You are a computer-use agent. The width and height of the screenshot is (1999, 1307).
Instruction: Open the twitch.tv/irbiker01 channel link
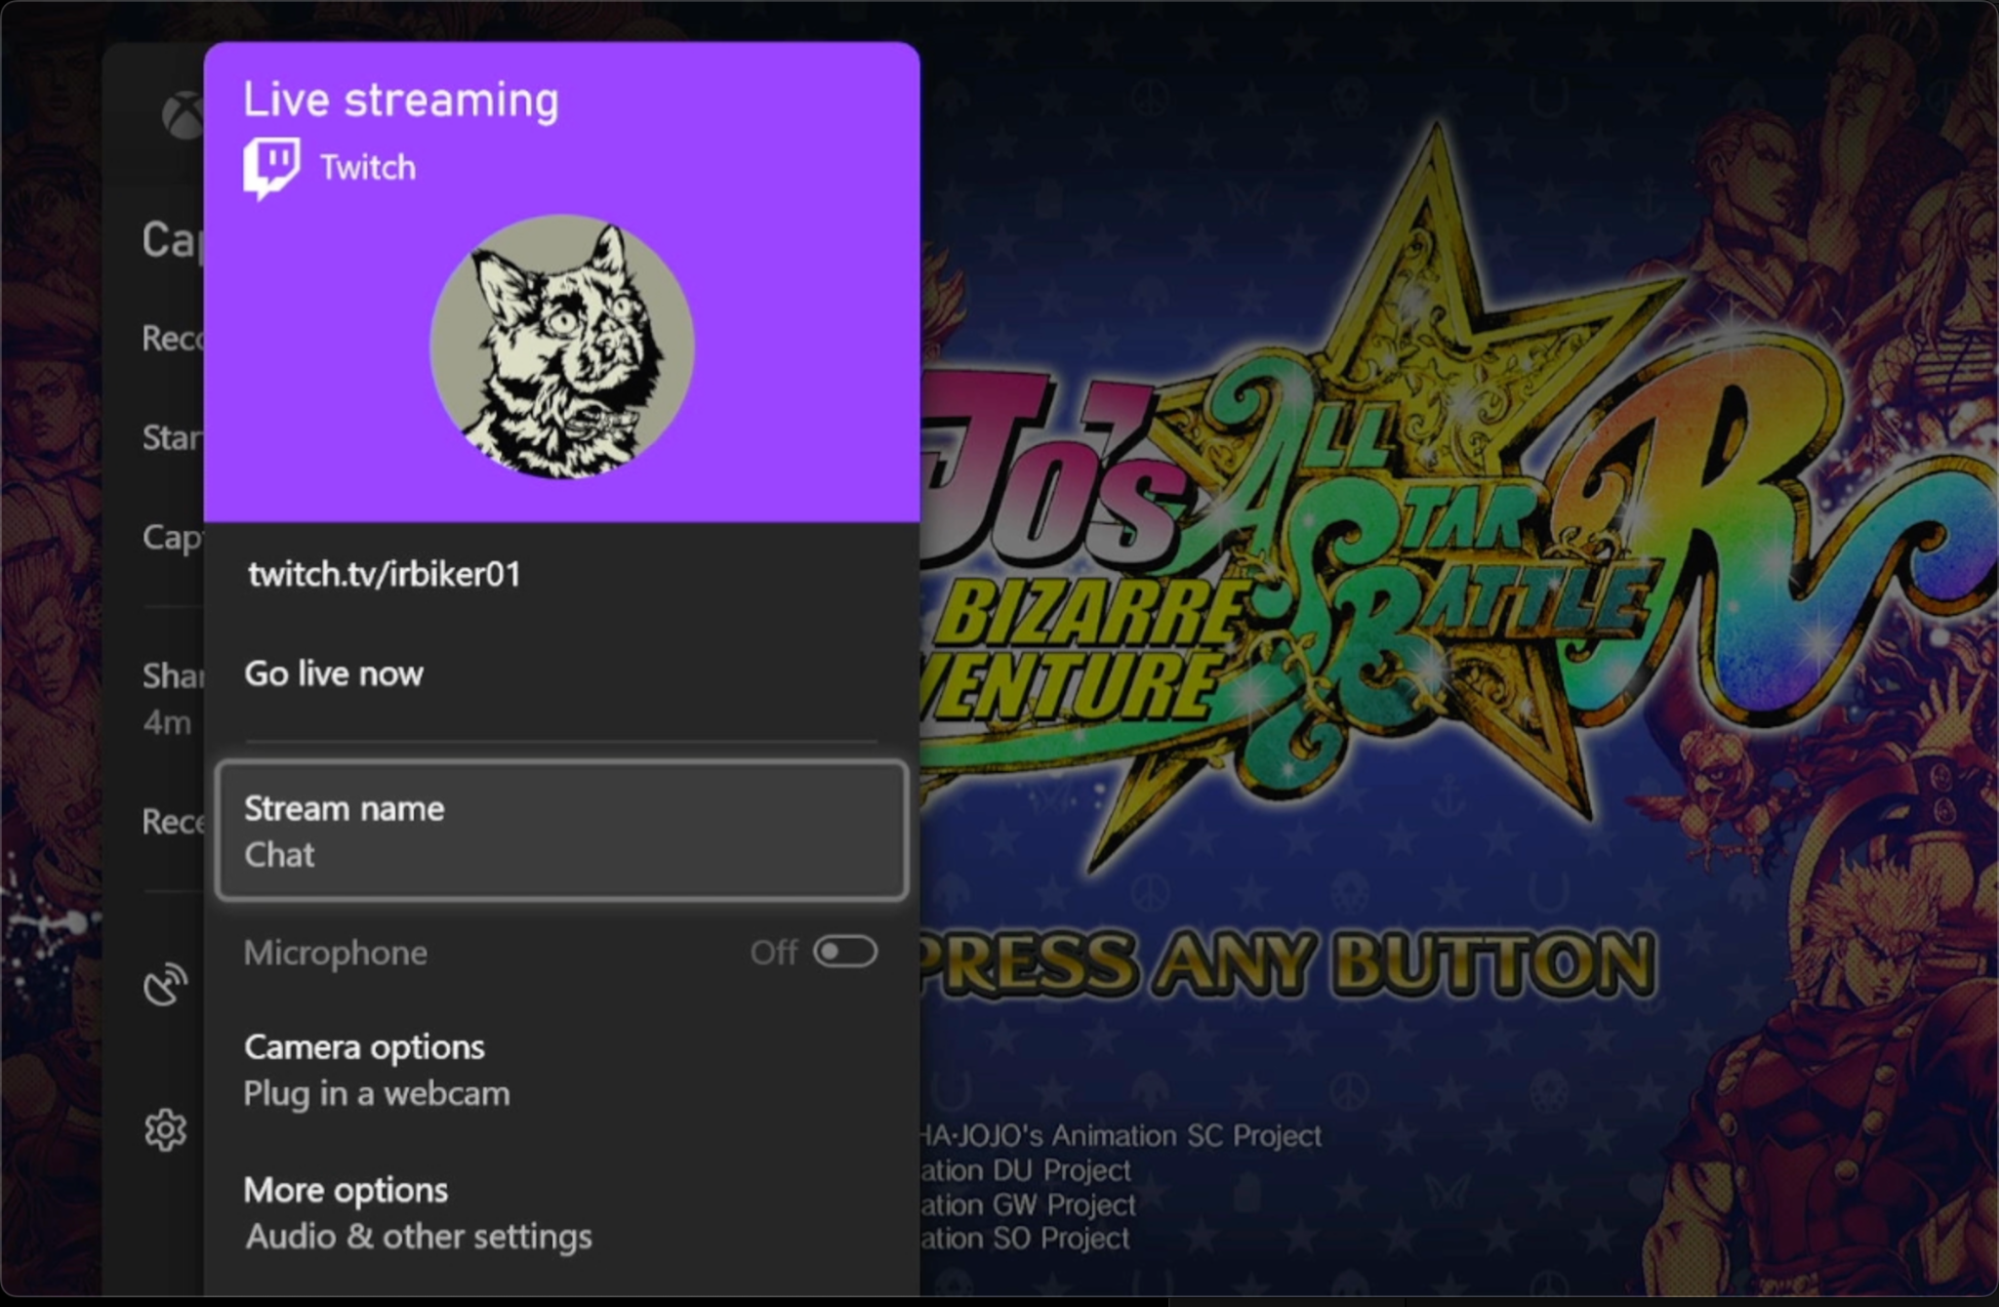click(383, 572)
